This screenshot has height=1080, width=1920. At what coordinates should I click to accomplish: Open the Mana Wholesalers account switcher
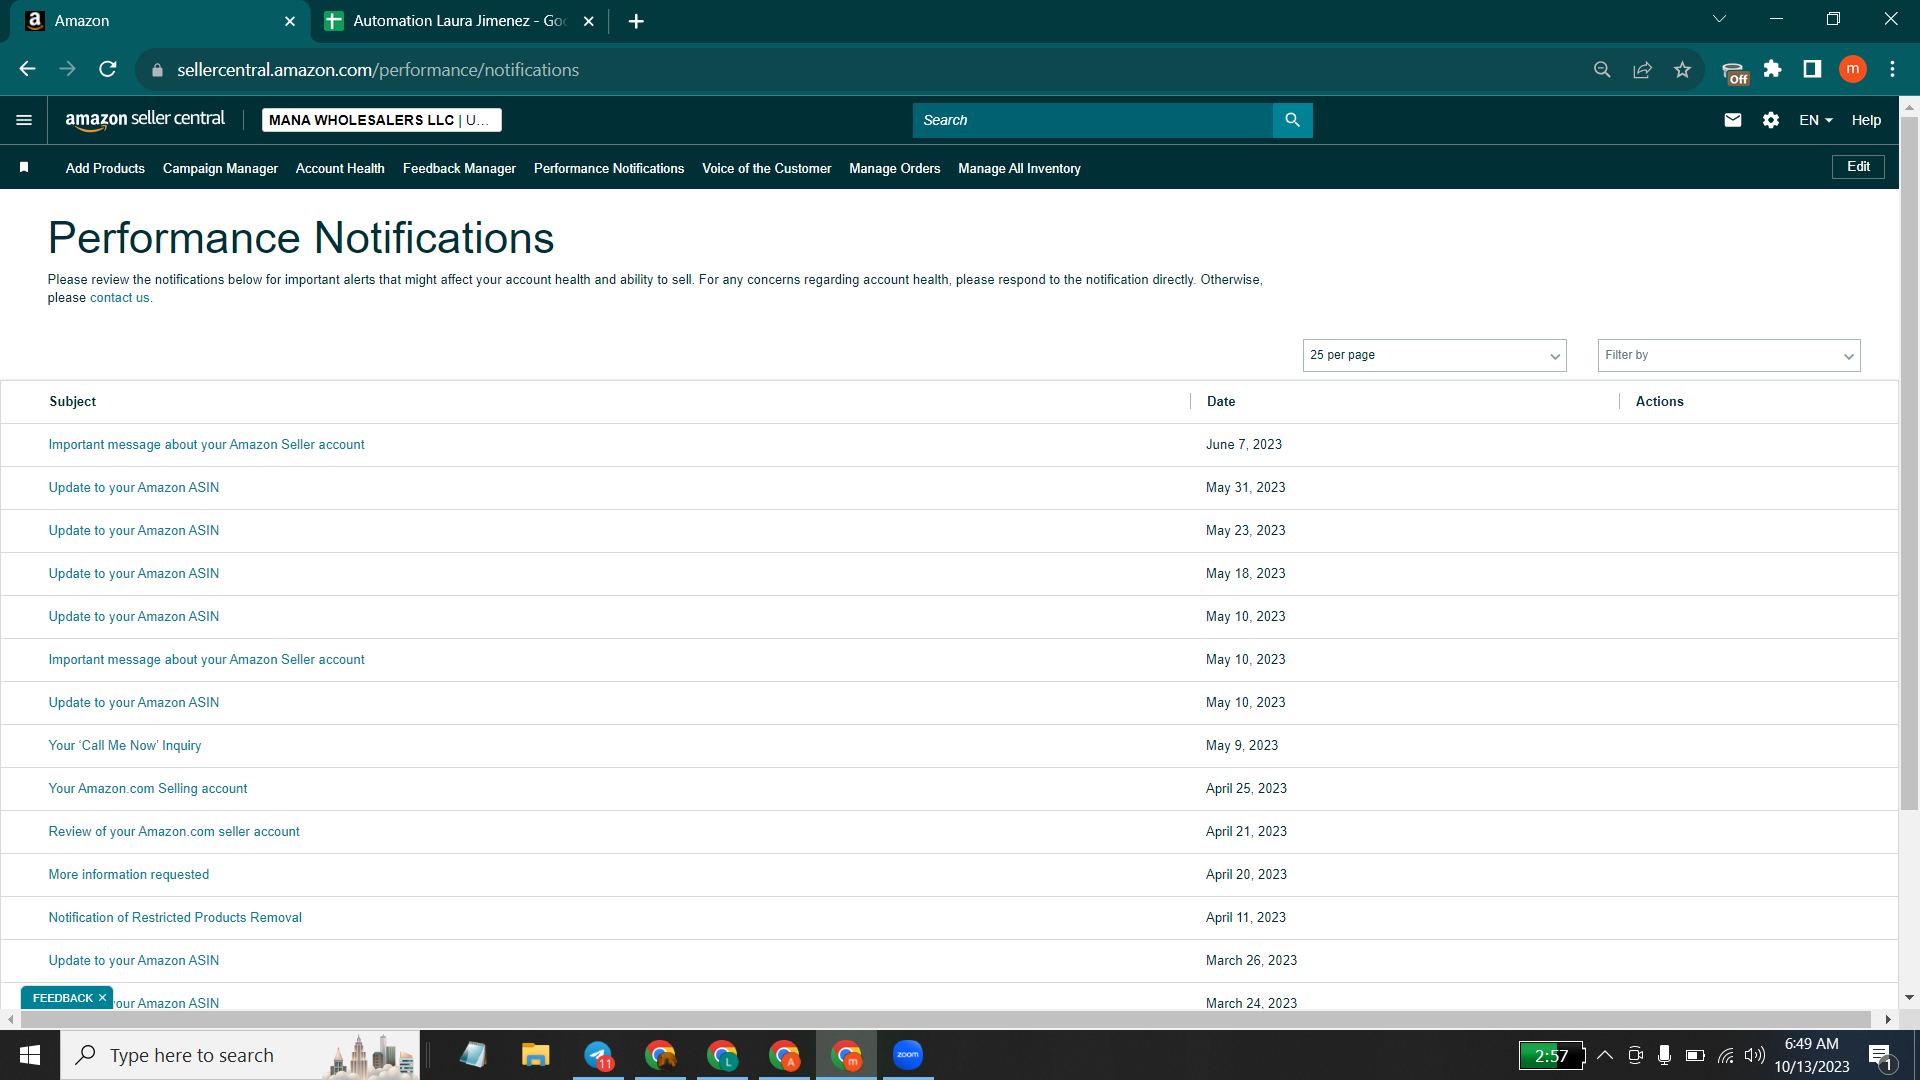(x=382, y=120)
